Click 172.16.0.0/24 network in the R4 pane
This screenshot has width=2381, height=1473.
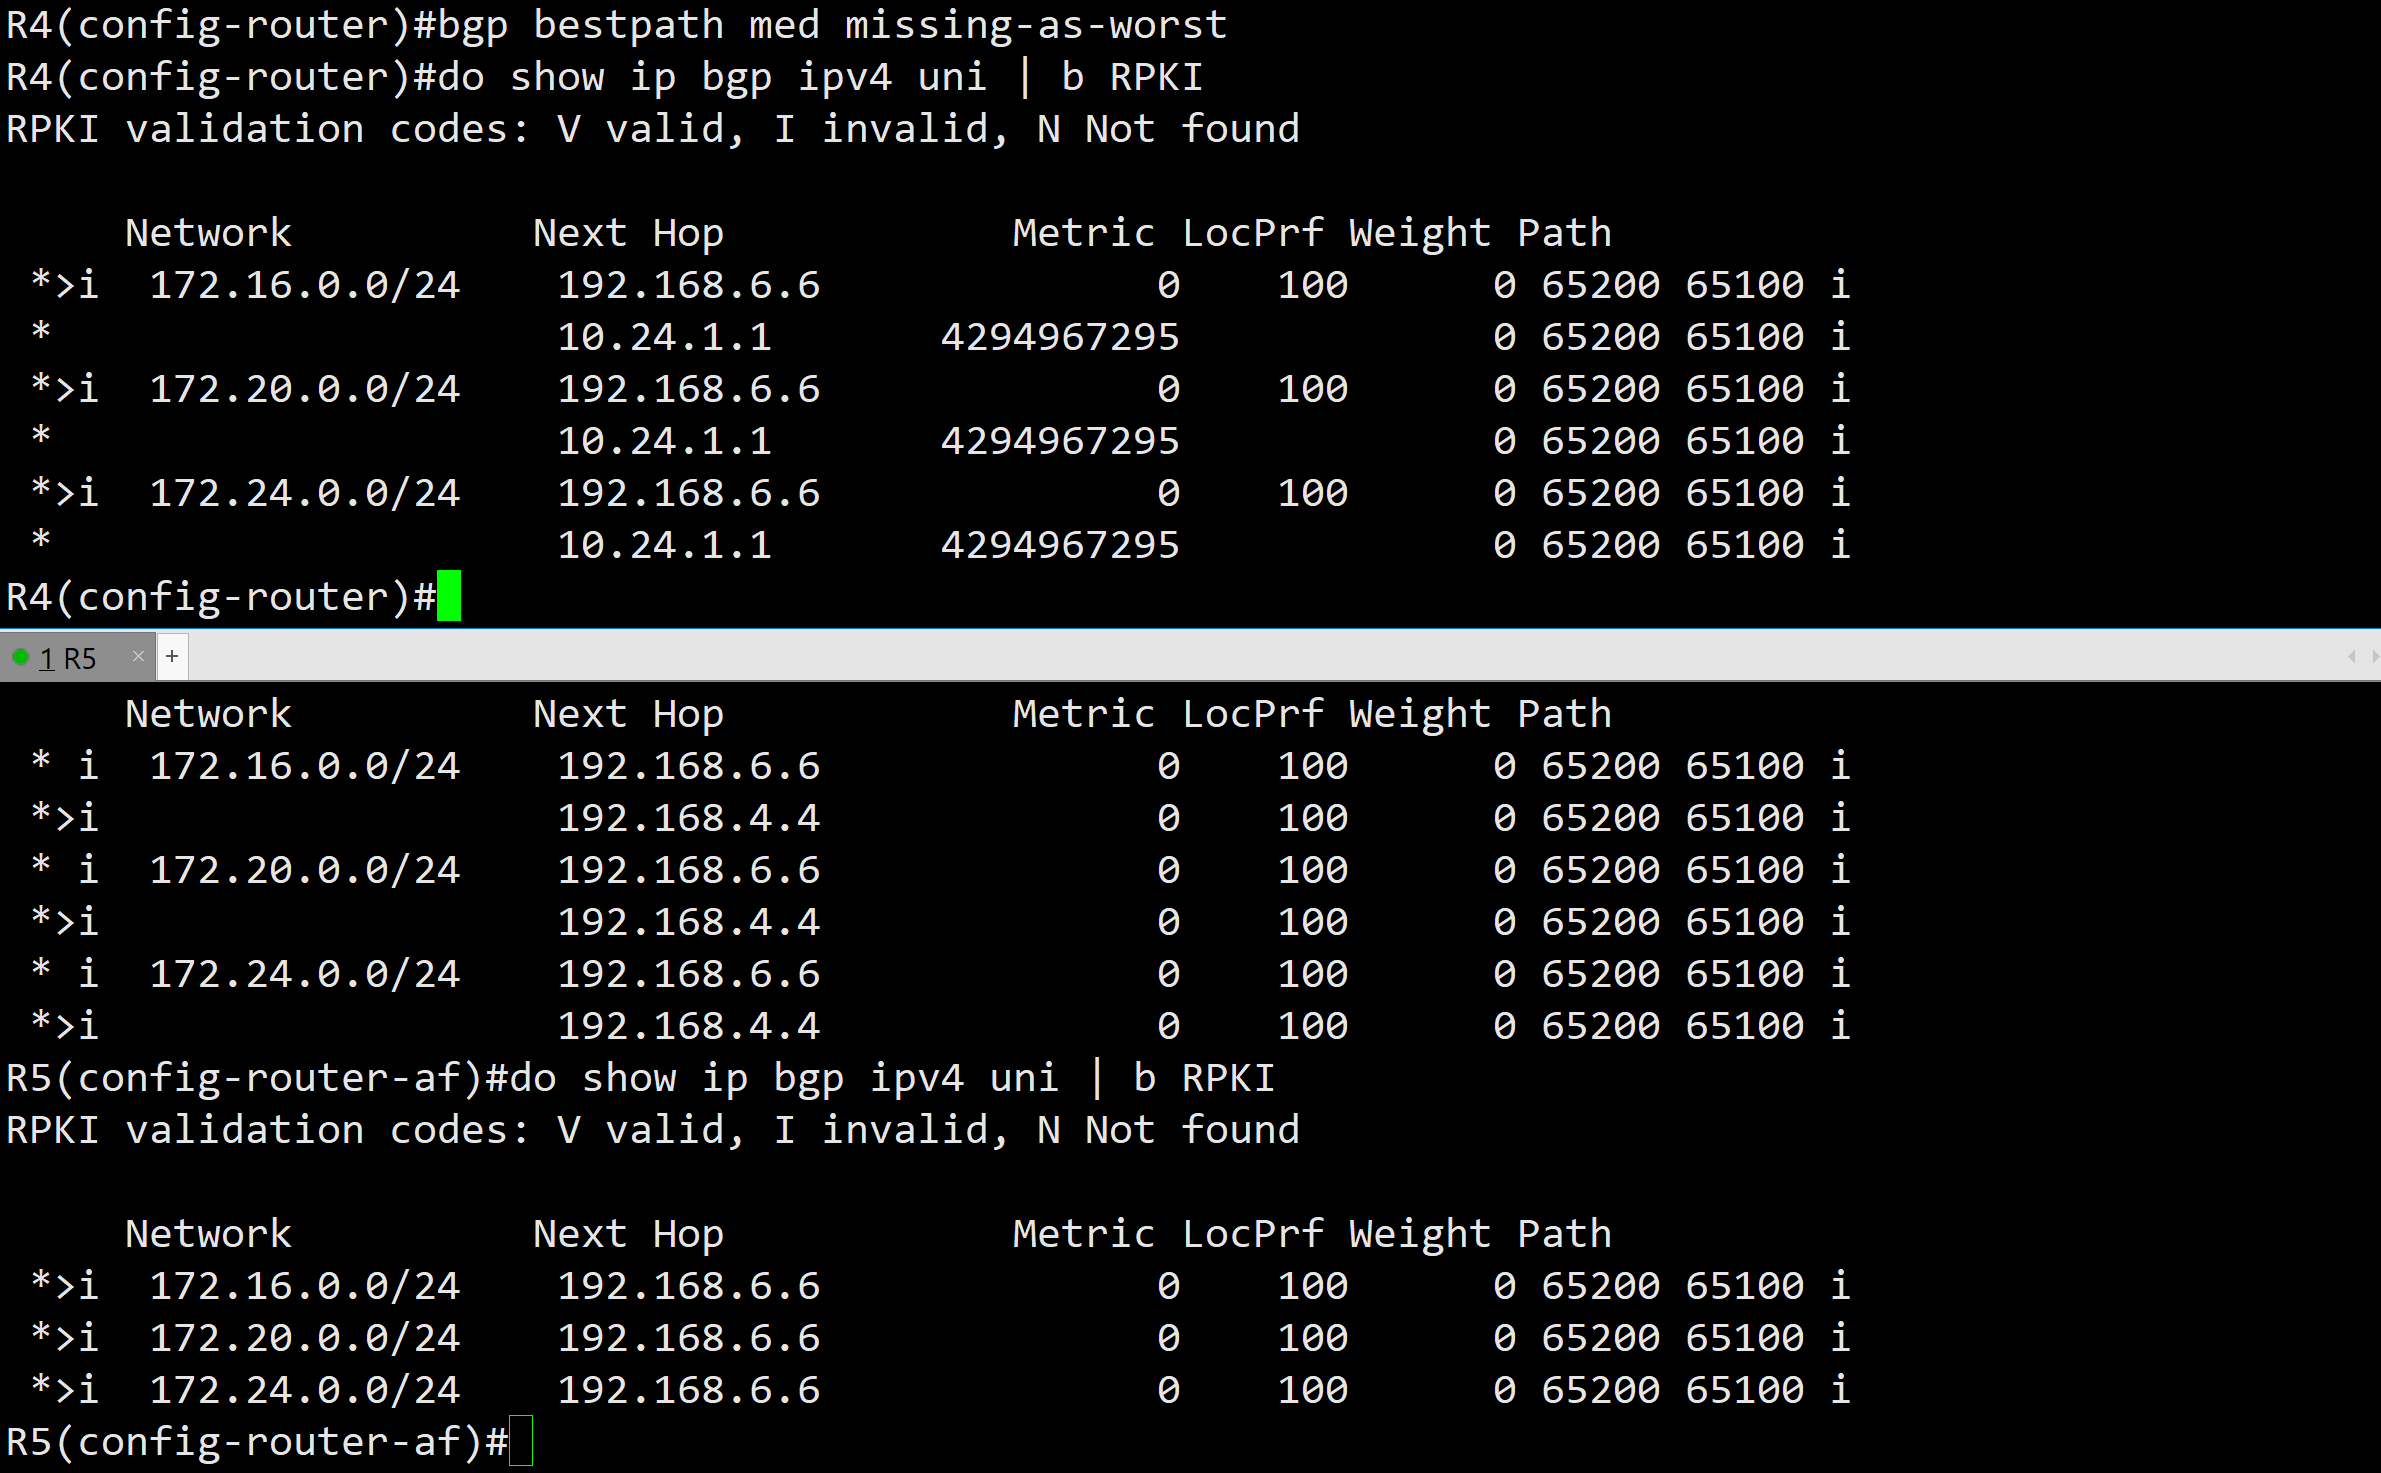pos(304,285)
